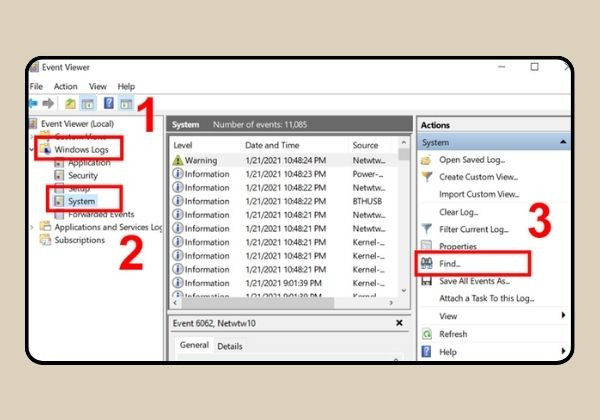
Task: Expand Applications and Services Logs node
Action: pos(32,227)
